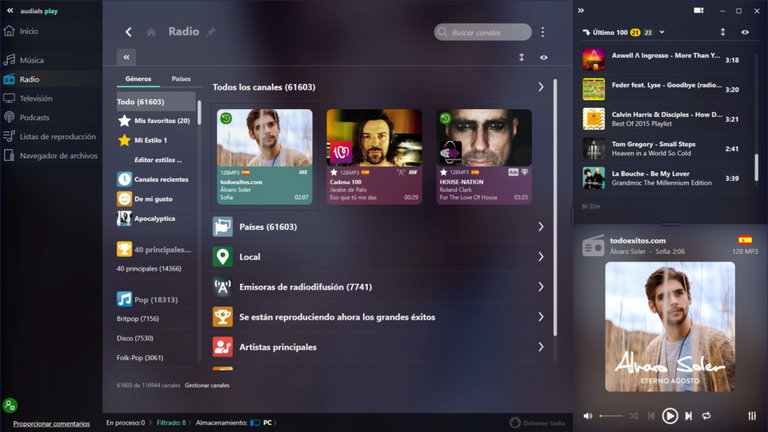Select Britpop (7156) subgenre
This screenshot has height=432, width=768.
138,319
